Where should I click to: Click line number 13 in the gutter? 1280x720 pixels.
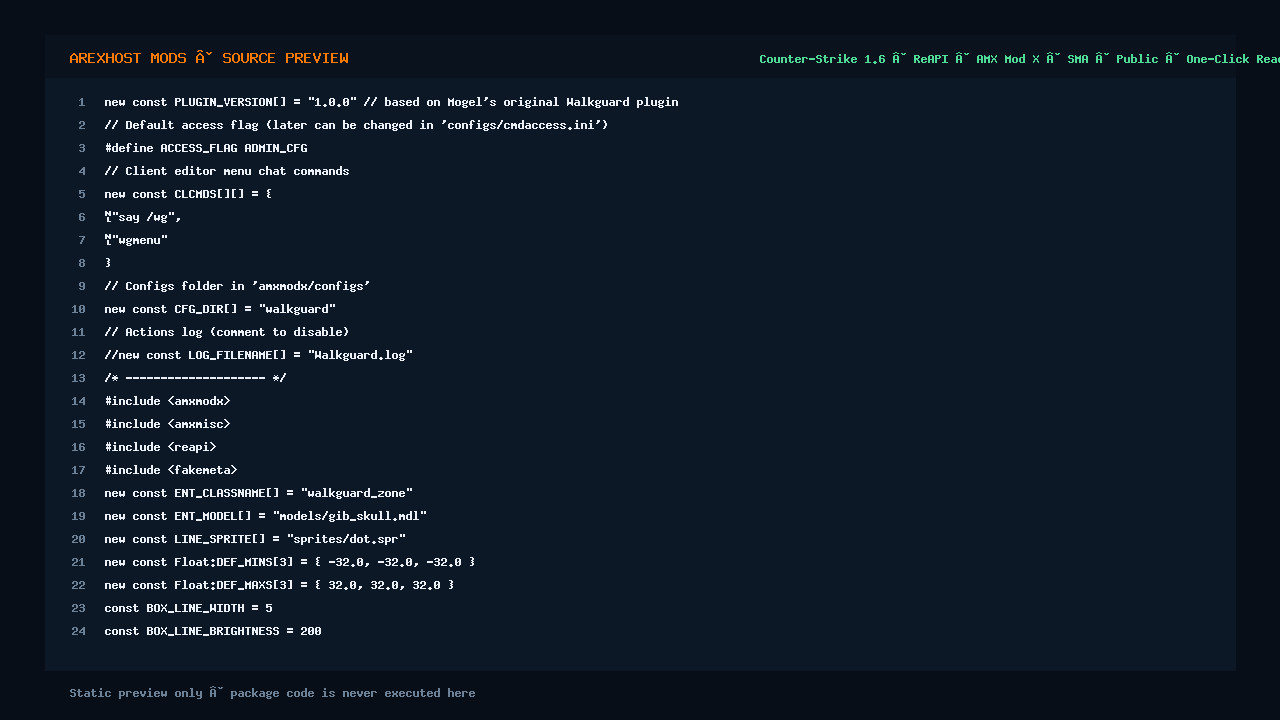click(x=79, y=378)
